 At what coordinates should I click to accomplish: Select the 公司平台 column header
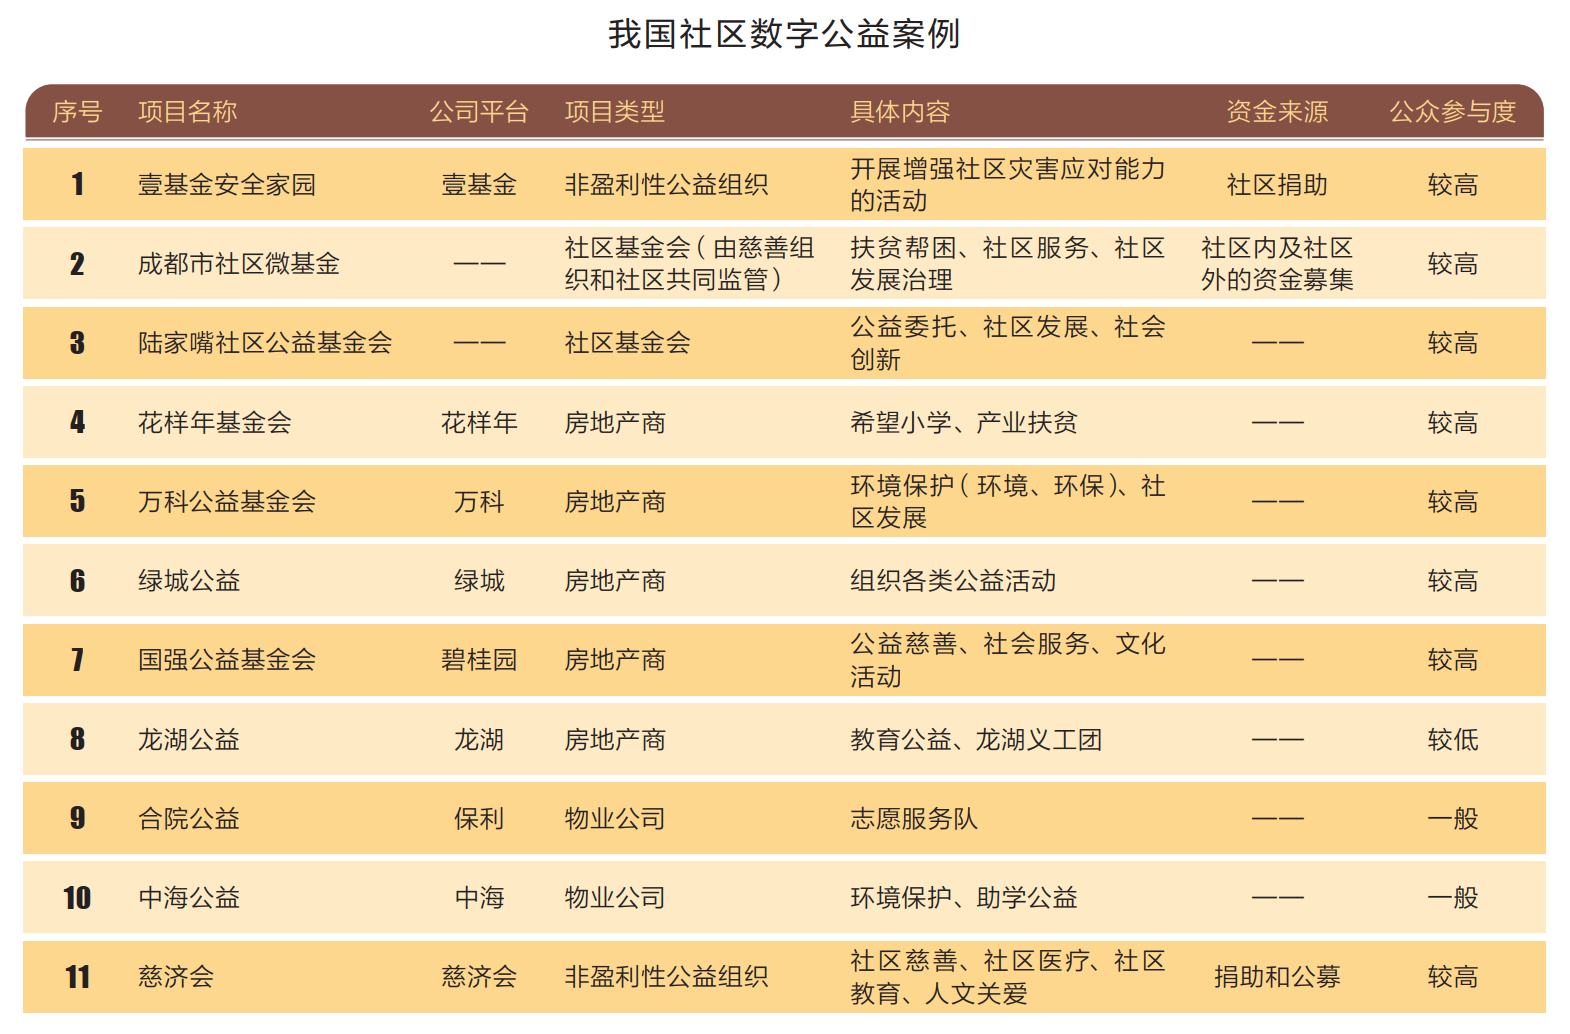[479, 112]
